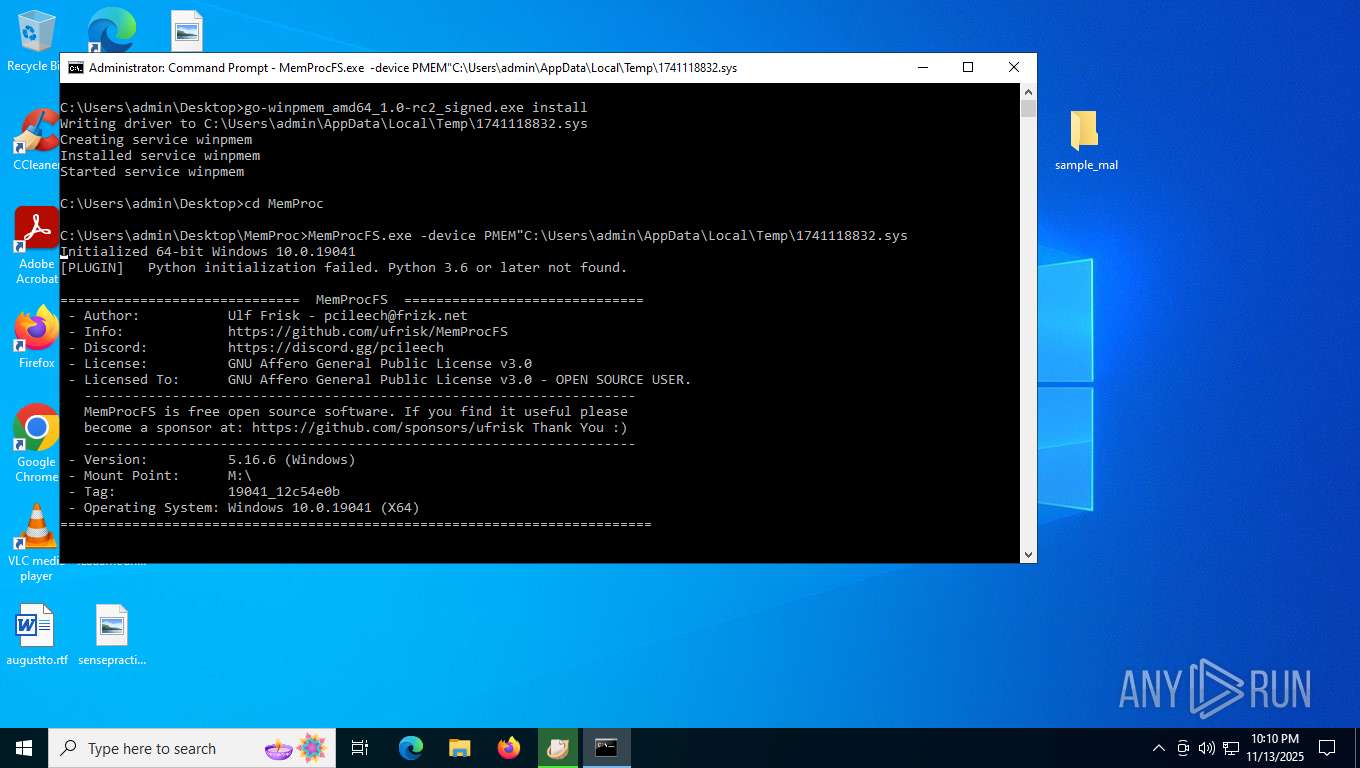Click the taskbar search box
Viewport: 1360px width, 768px height.
190,748
